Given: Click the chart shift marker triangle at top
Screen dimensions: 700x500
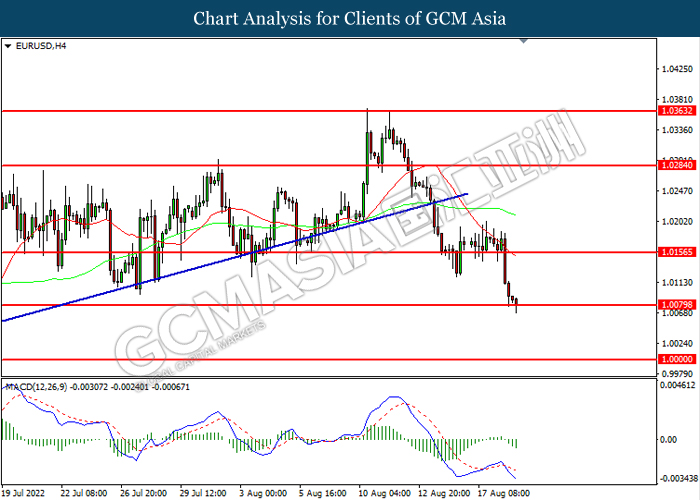Looking at the screenshot, I should [x=524, y=41].
